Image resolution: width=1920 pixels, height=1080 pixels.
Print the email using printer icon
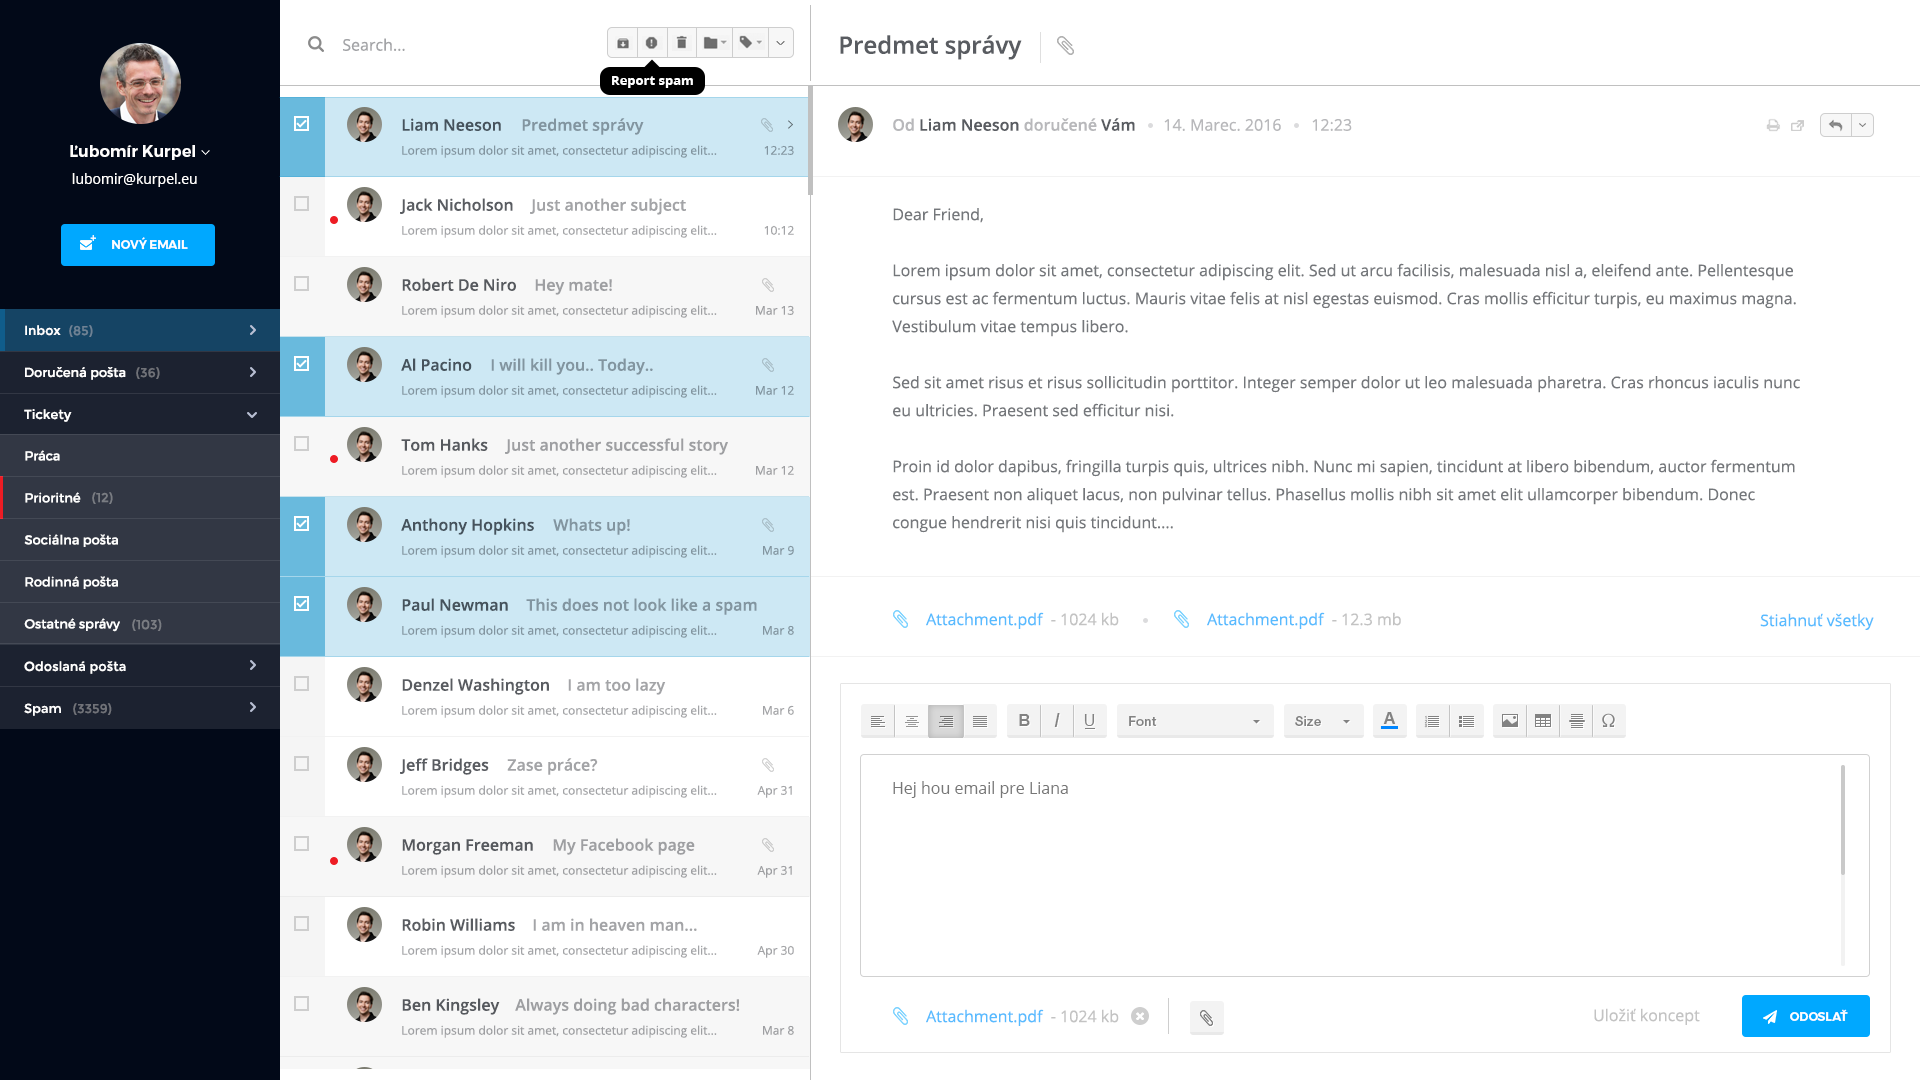1773,126
